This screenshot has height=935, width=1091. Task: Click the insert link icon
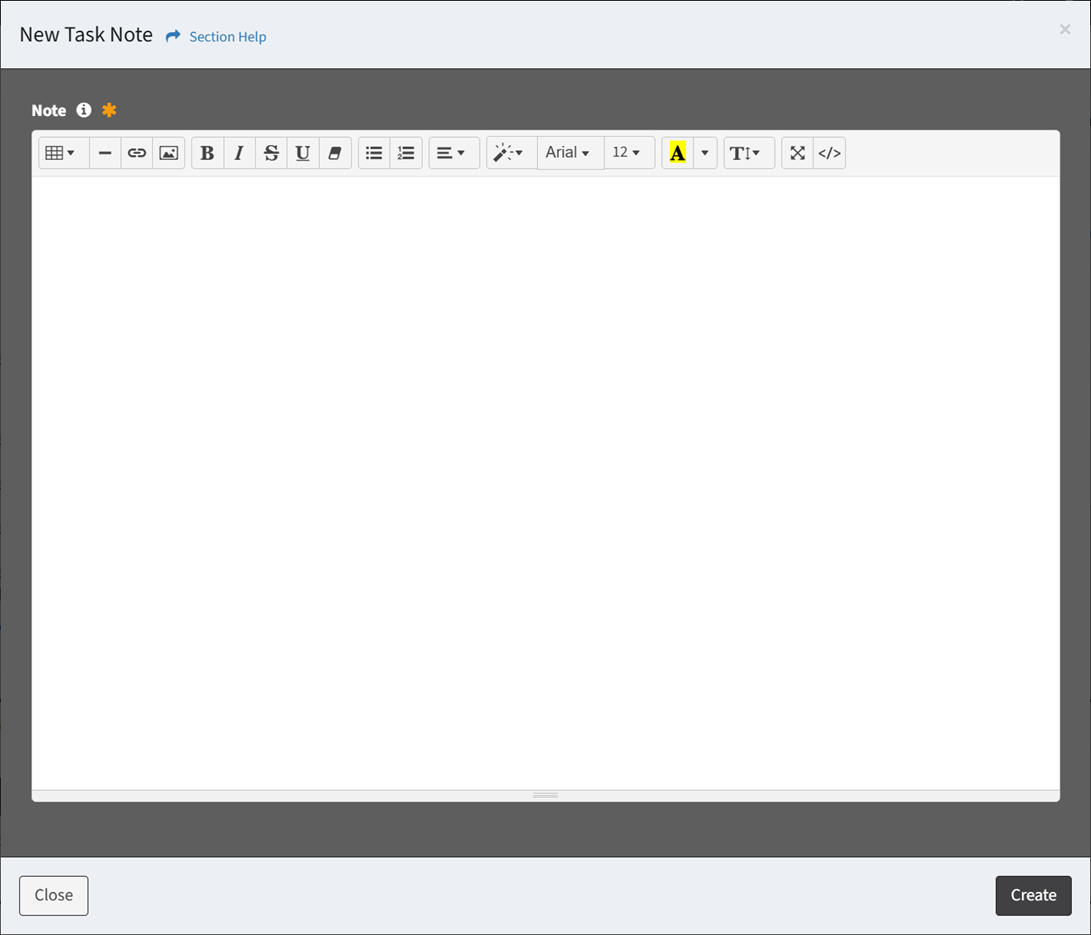click(137, 153)
